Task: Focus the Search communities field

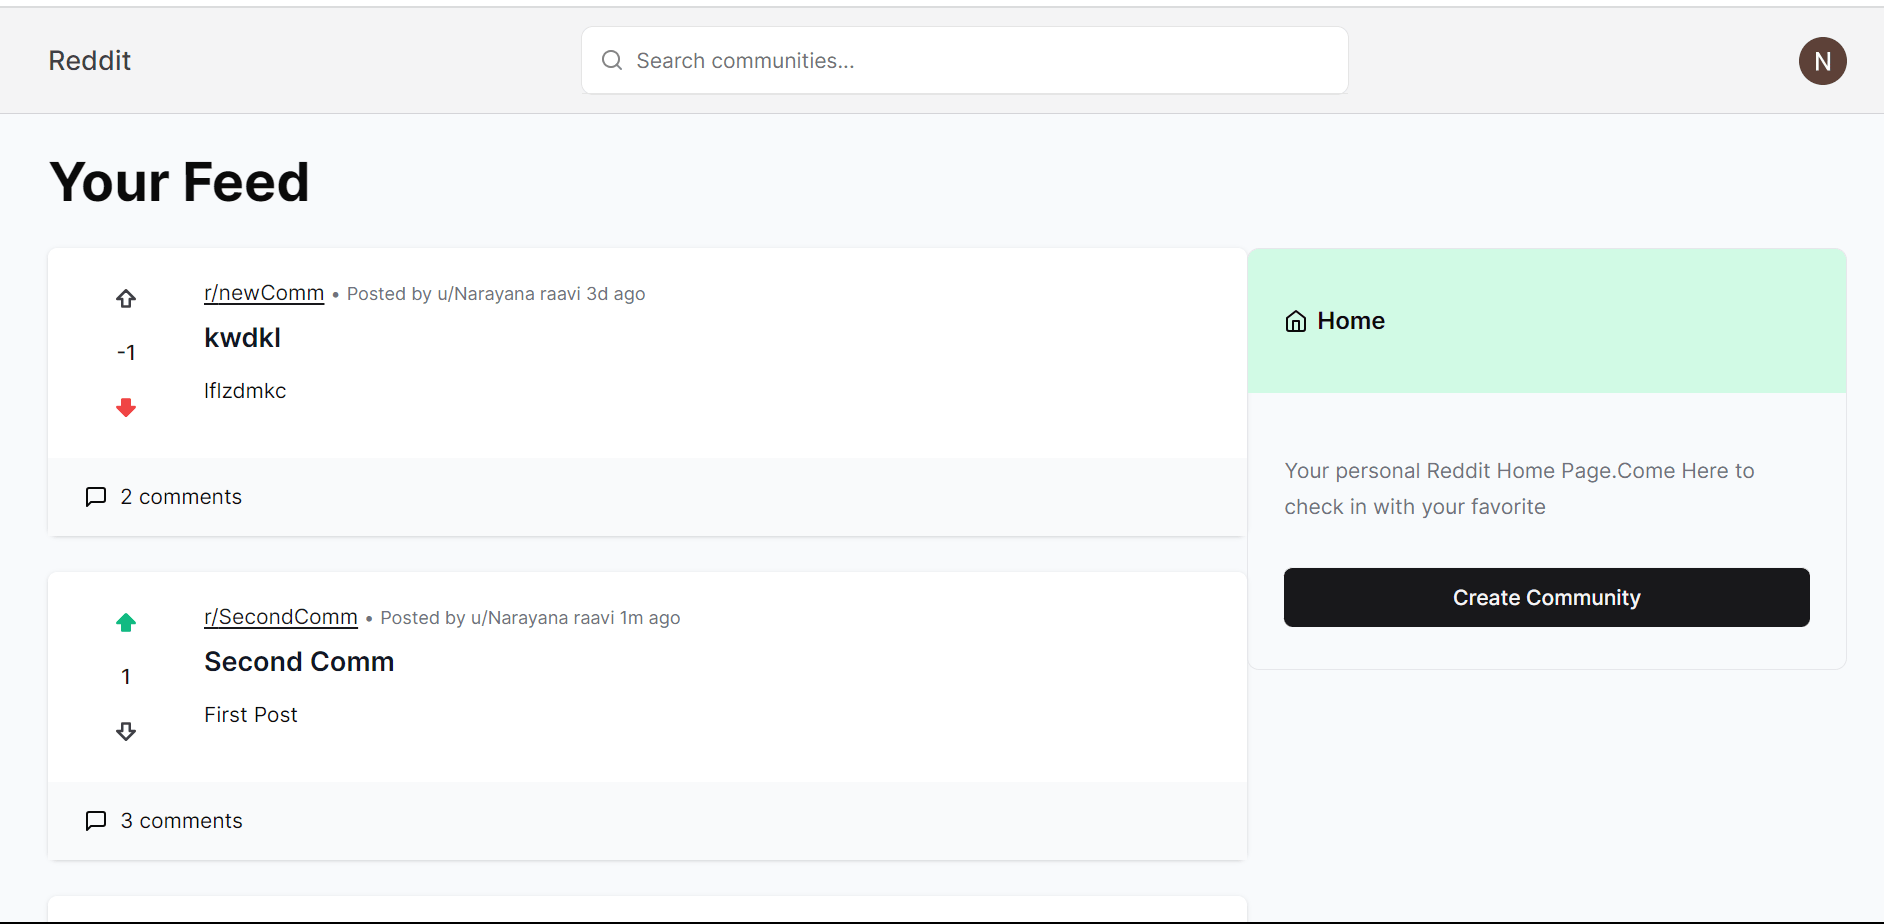Action: [965, 60]
